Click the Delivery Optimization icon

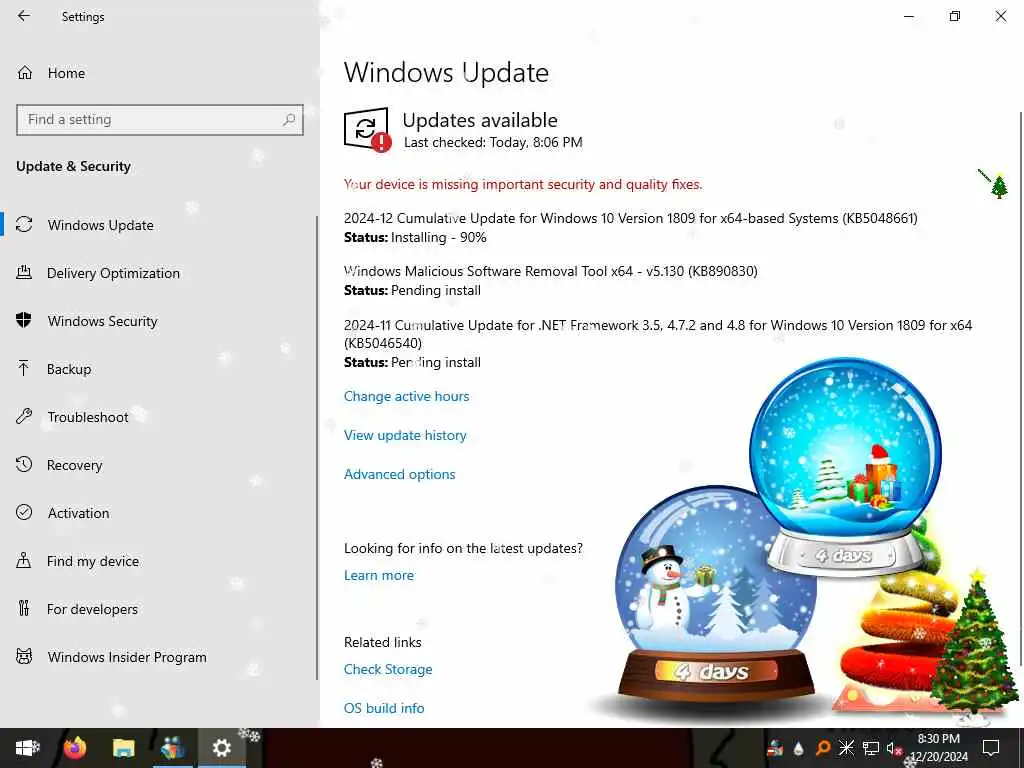click(x=24, y=272)
